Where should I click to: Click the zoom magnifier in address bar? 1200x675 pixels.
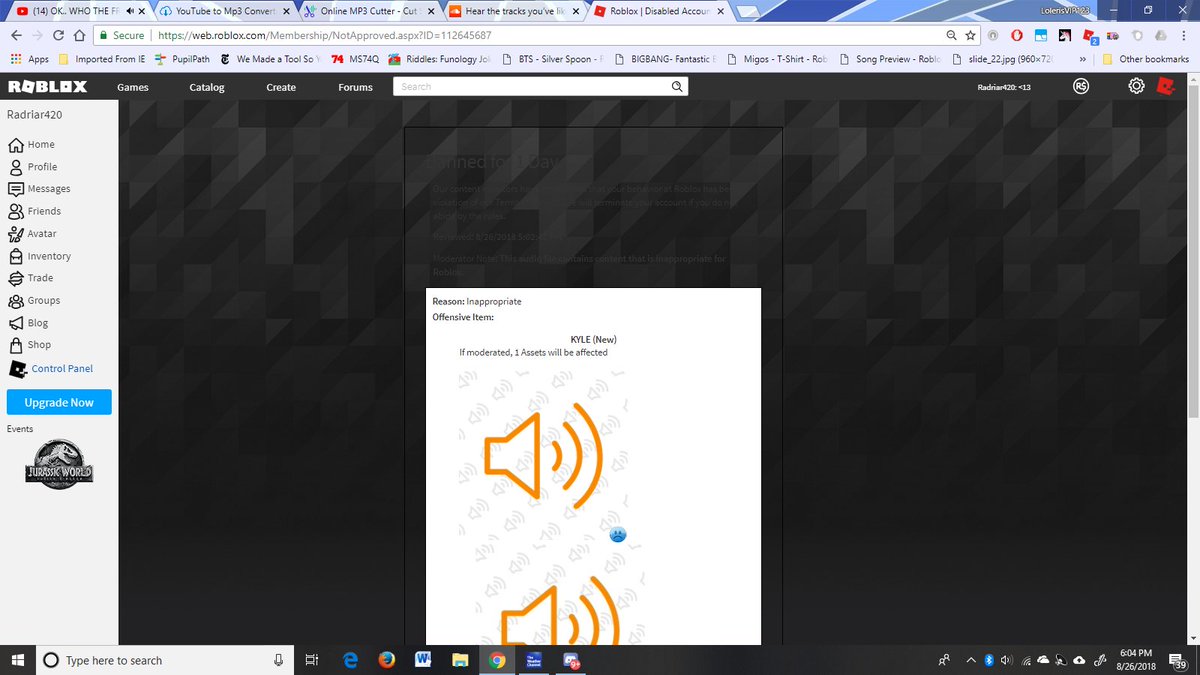(952, 35)
